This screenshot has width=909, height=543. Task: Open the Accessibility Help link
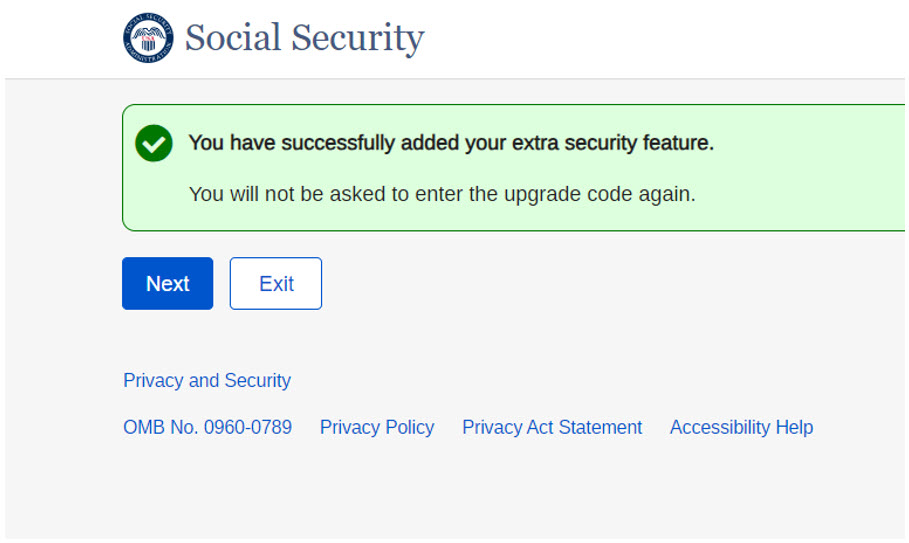[741, 428]
